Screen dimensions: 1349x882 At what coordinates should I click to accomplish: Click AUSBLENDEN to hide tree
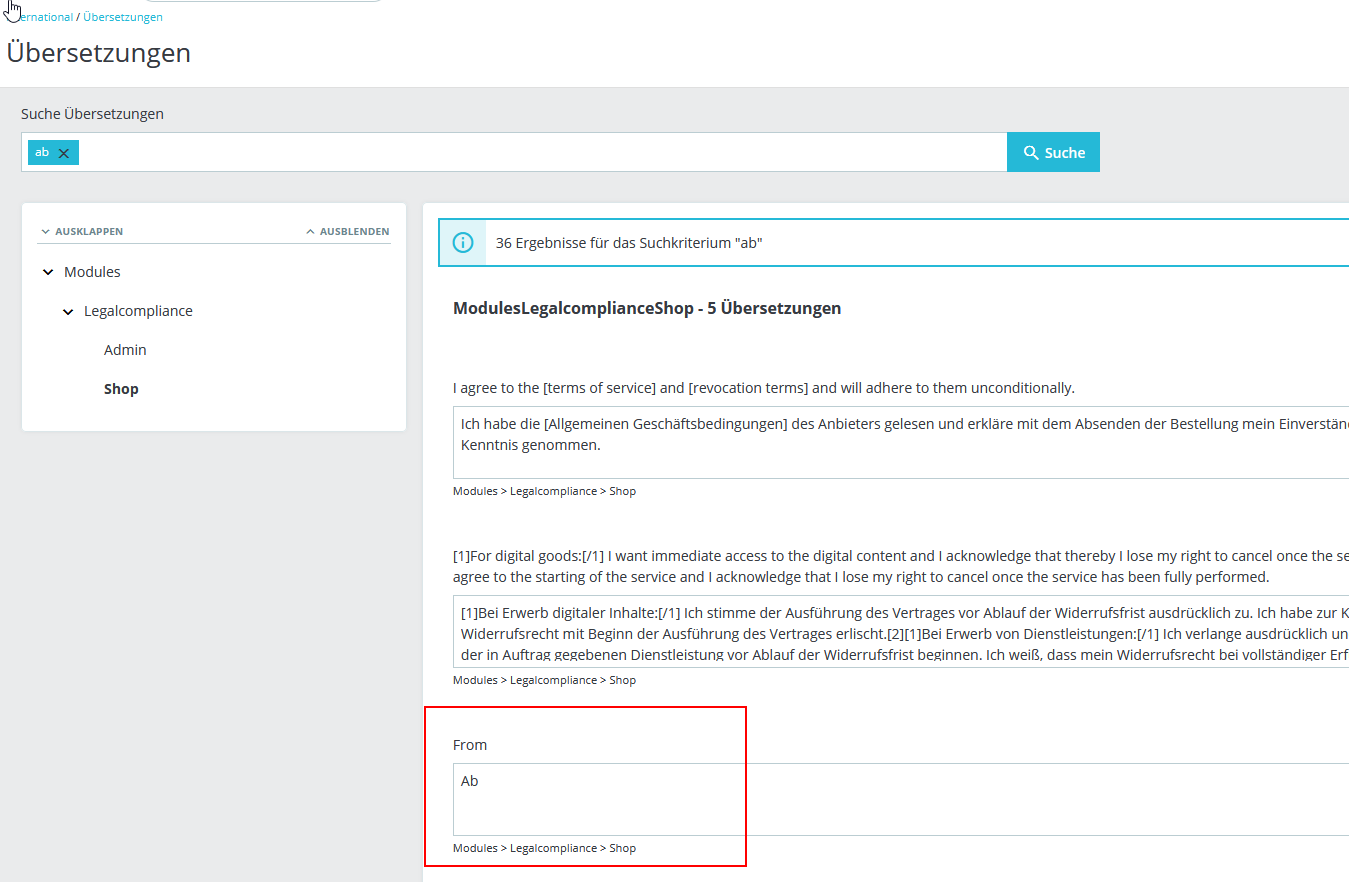pyautogui.click(x=347, y=231)
